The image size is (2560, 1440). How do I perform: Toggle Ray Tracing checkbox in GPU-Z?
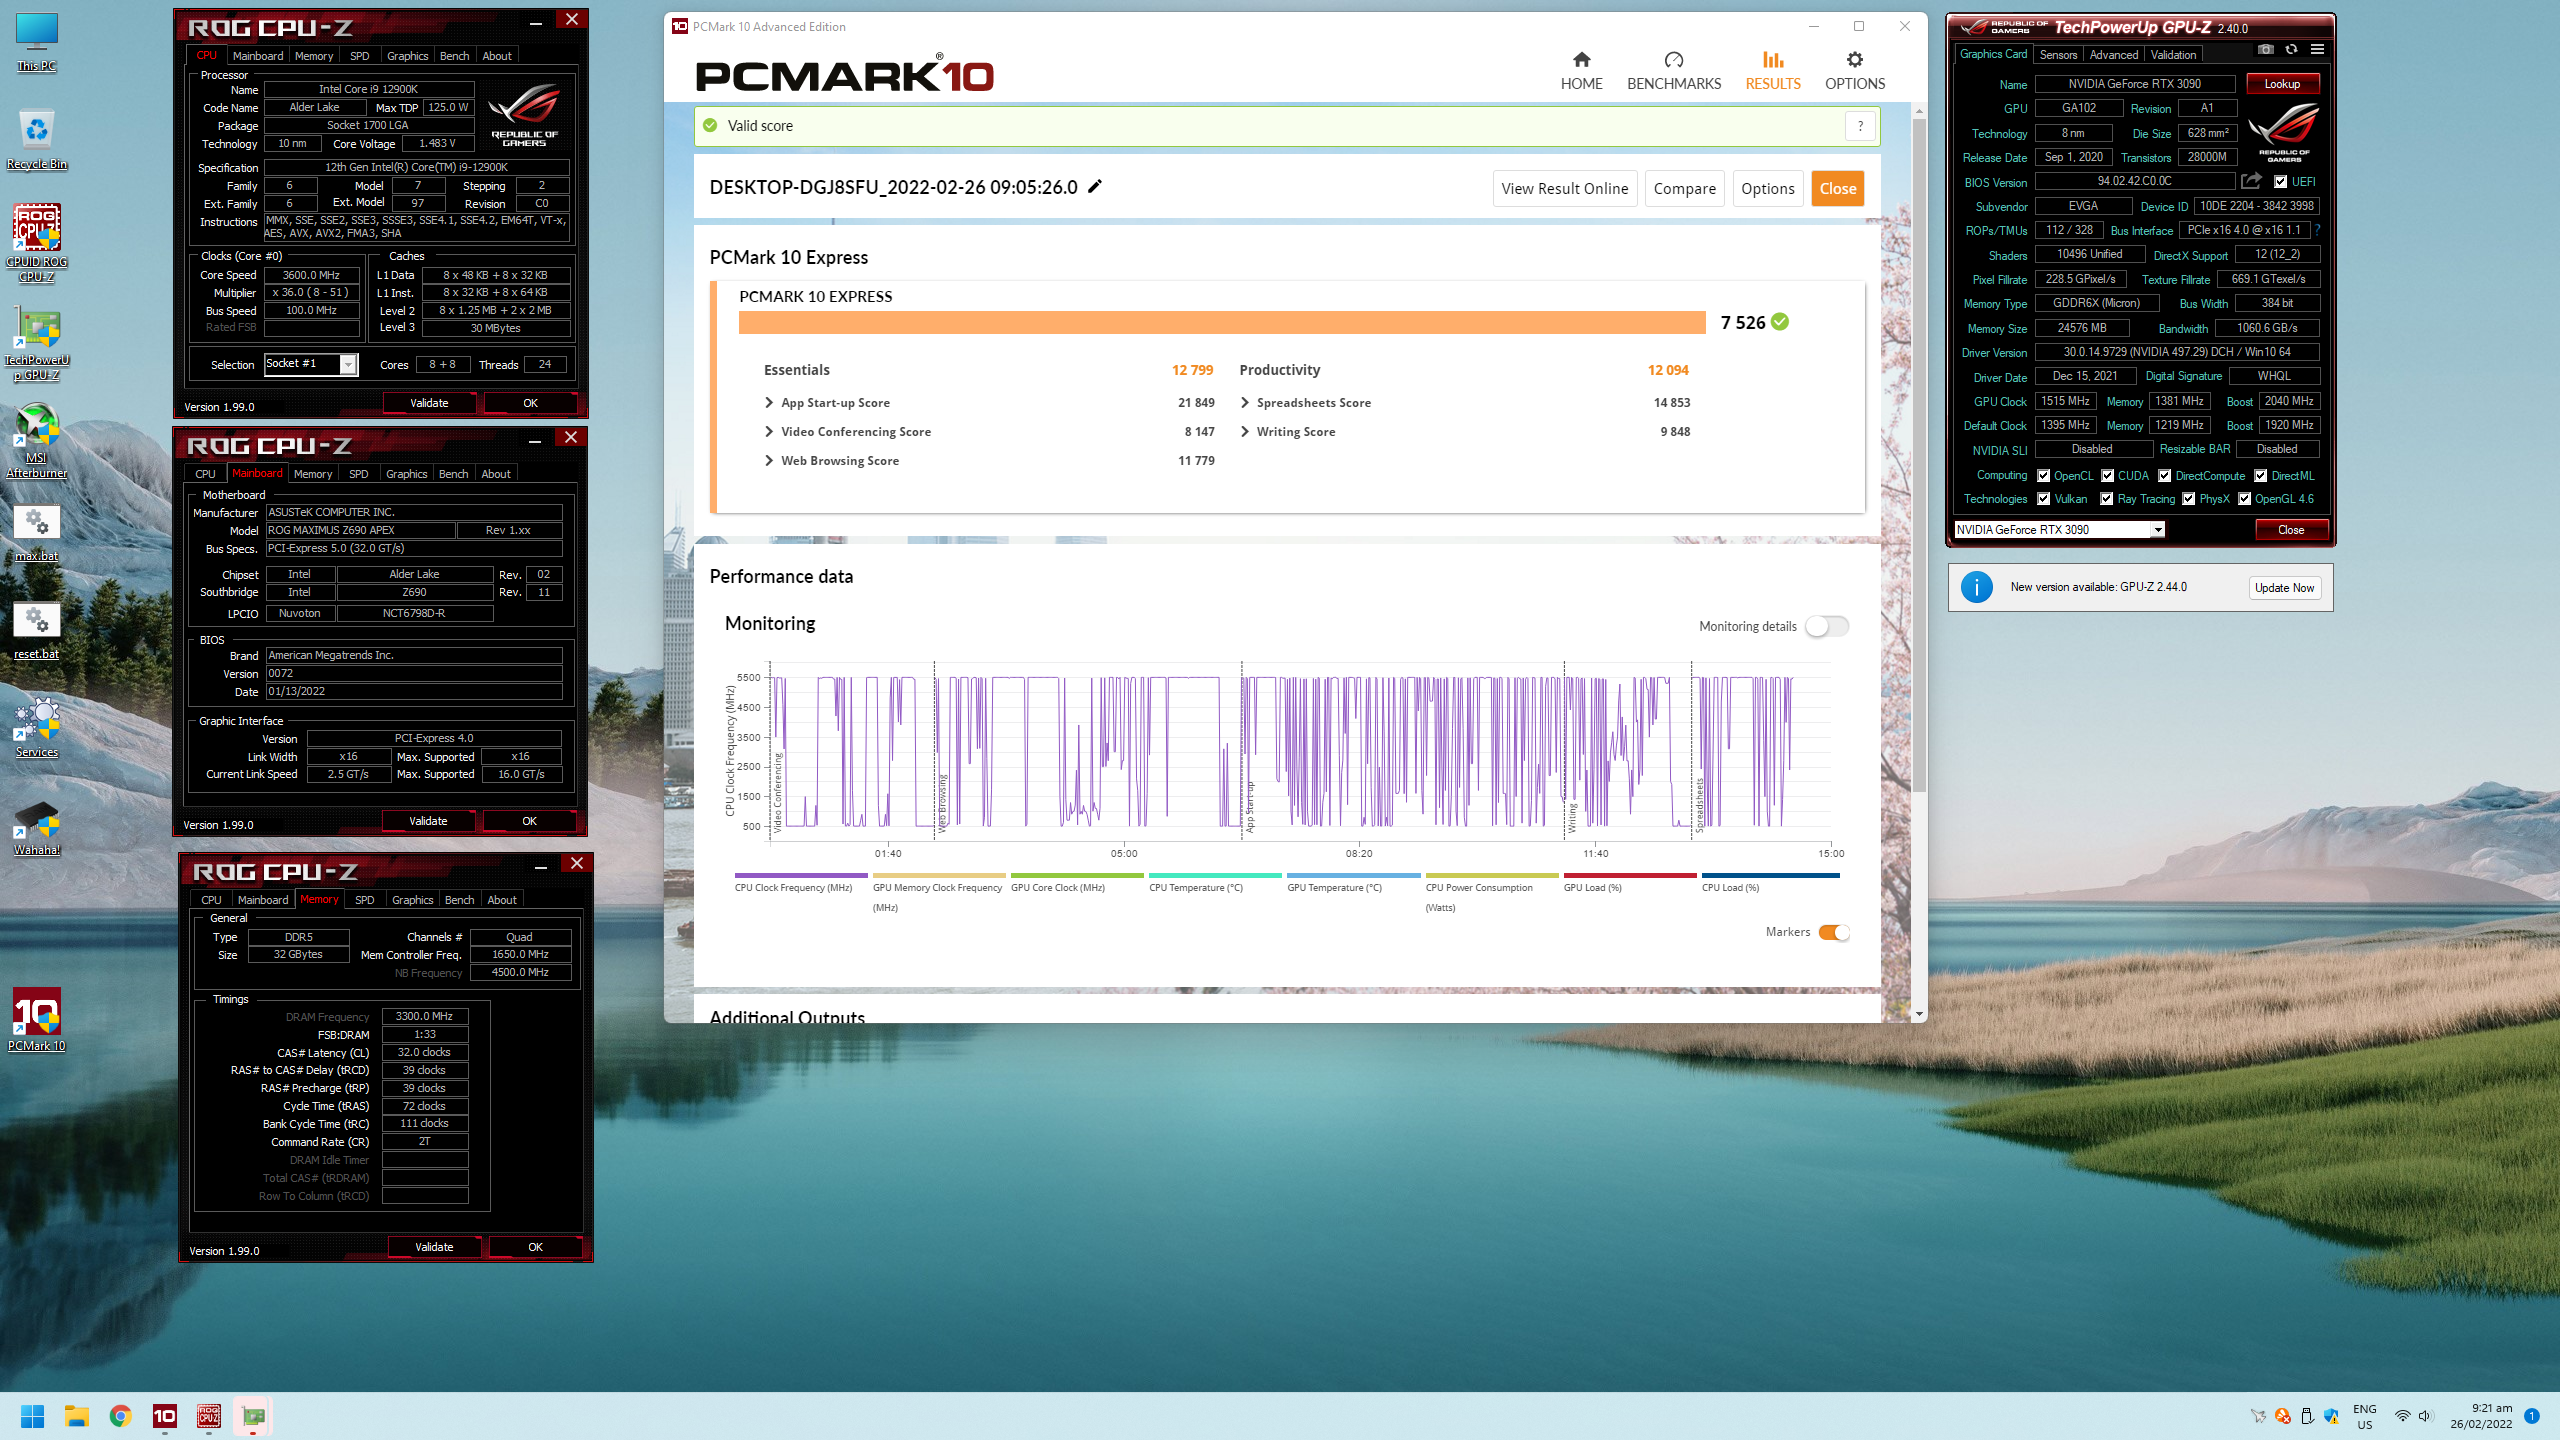pos(2107,499)
